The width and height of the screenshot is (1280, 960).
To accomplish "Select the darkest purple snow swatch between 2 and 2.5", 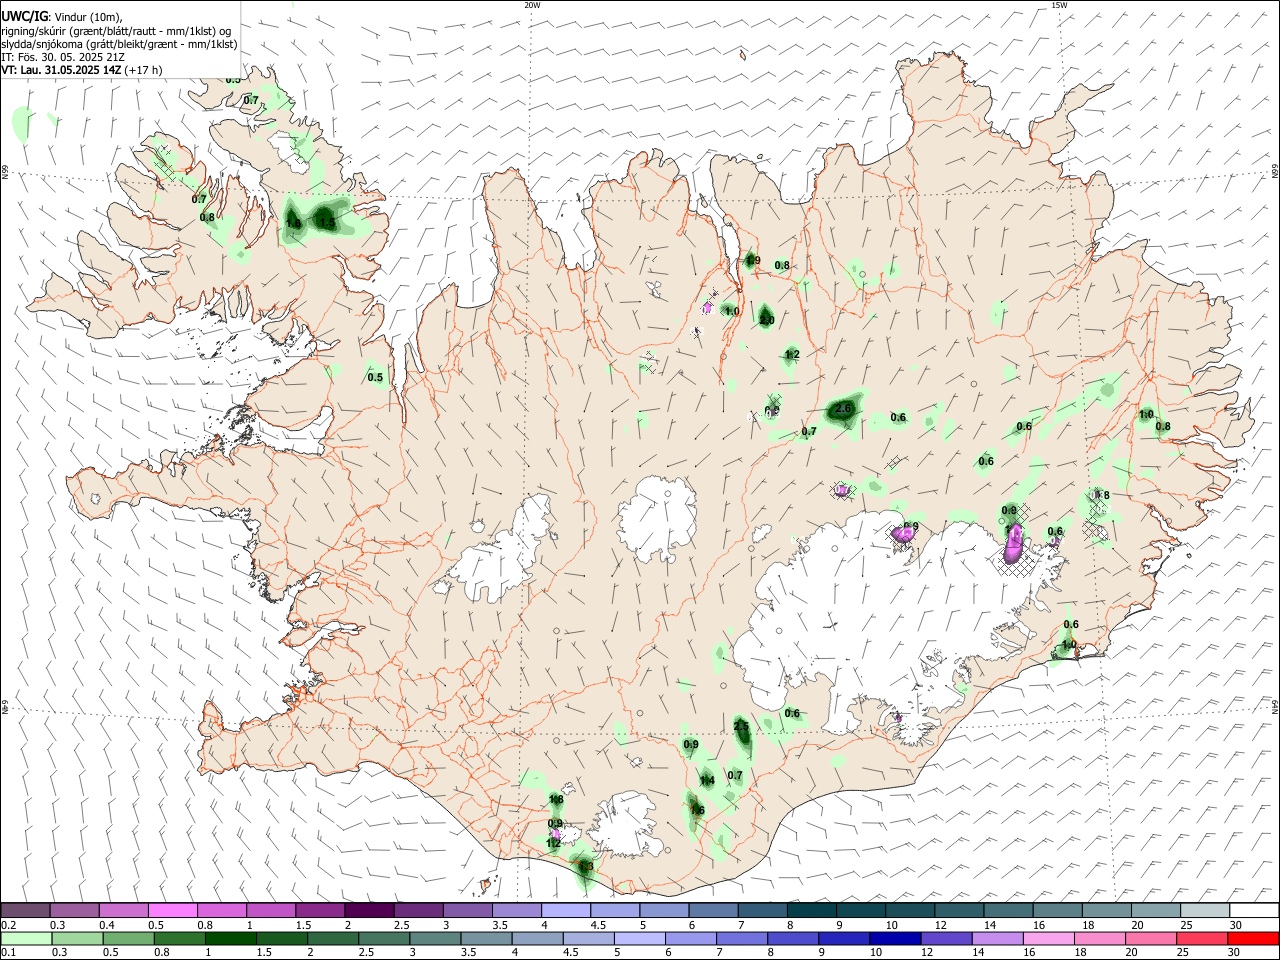I will (x=369, y=910).
